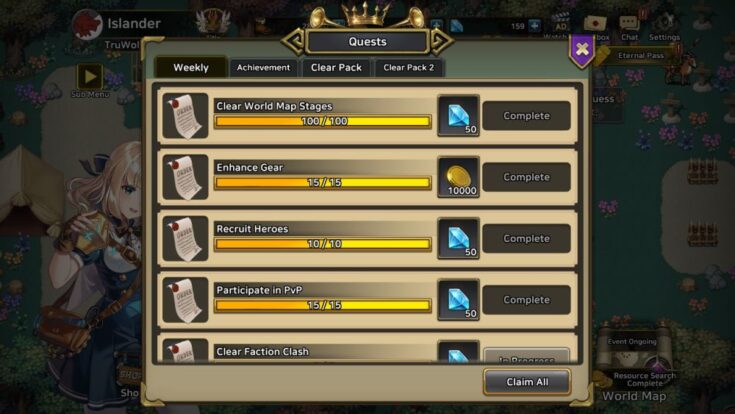Tap the diamond reward for Recruit Heroes
The image size is (735, 414).
click(458, 239)
